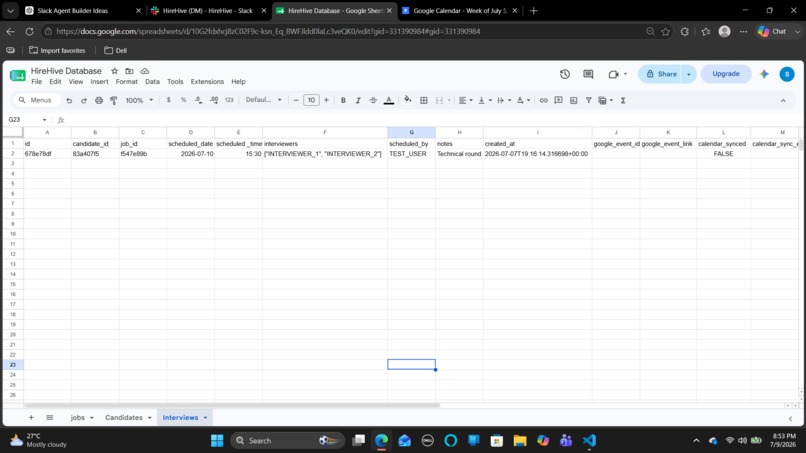The width and height of the screenshot is (806, 453).
Task: Switch to the Candidates sheet tab
Action: click(124, 418)
